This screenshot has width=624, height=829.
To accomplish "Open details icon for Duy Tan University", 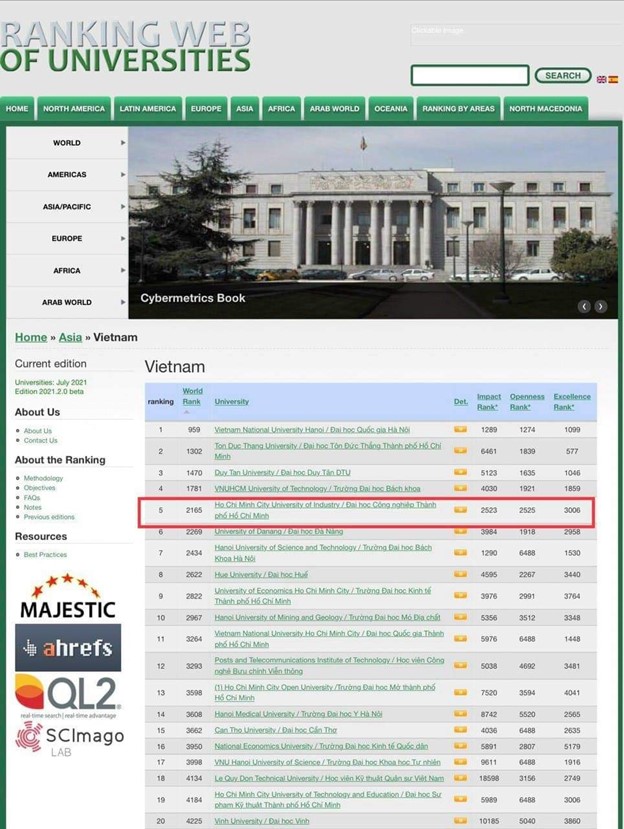I will (460, 472).
